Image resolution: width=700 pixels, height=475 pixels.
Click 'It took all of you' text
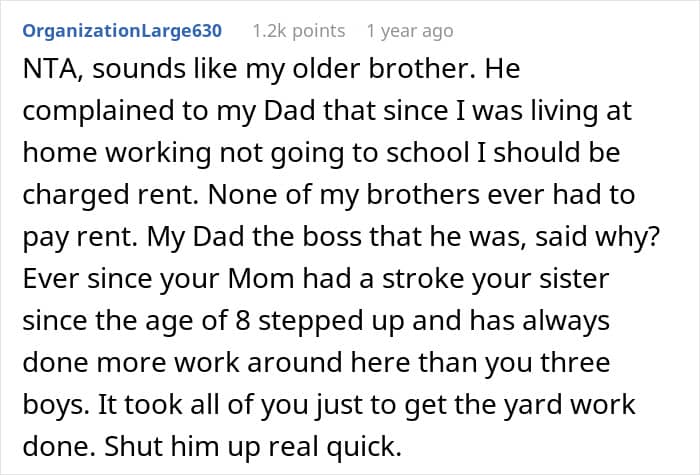[203, 405]
